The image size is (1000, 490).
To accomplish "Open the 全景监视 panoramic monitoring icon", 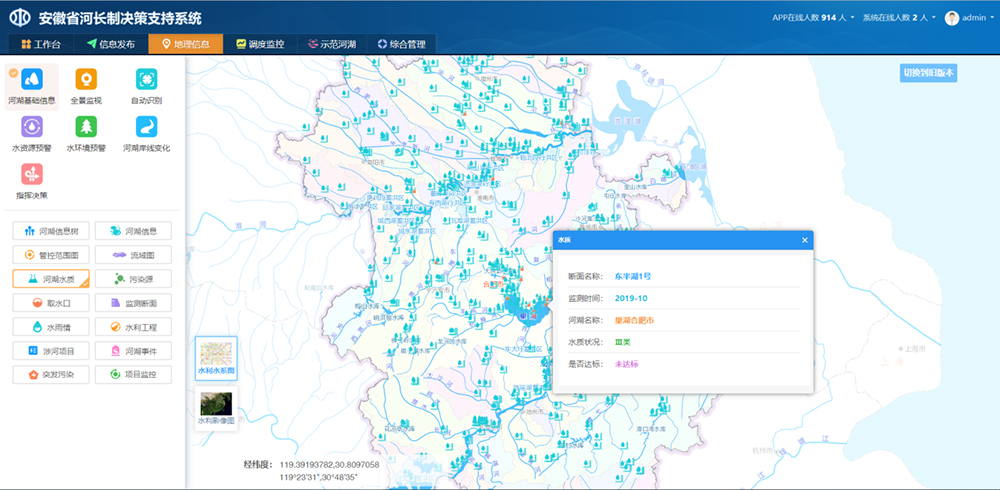I will 87,79.
